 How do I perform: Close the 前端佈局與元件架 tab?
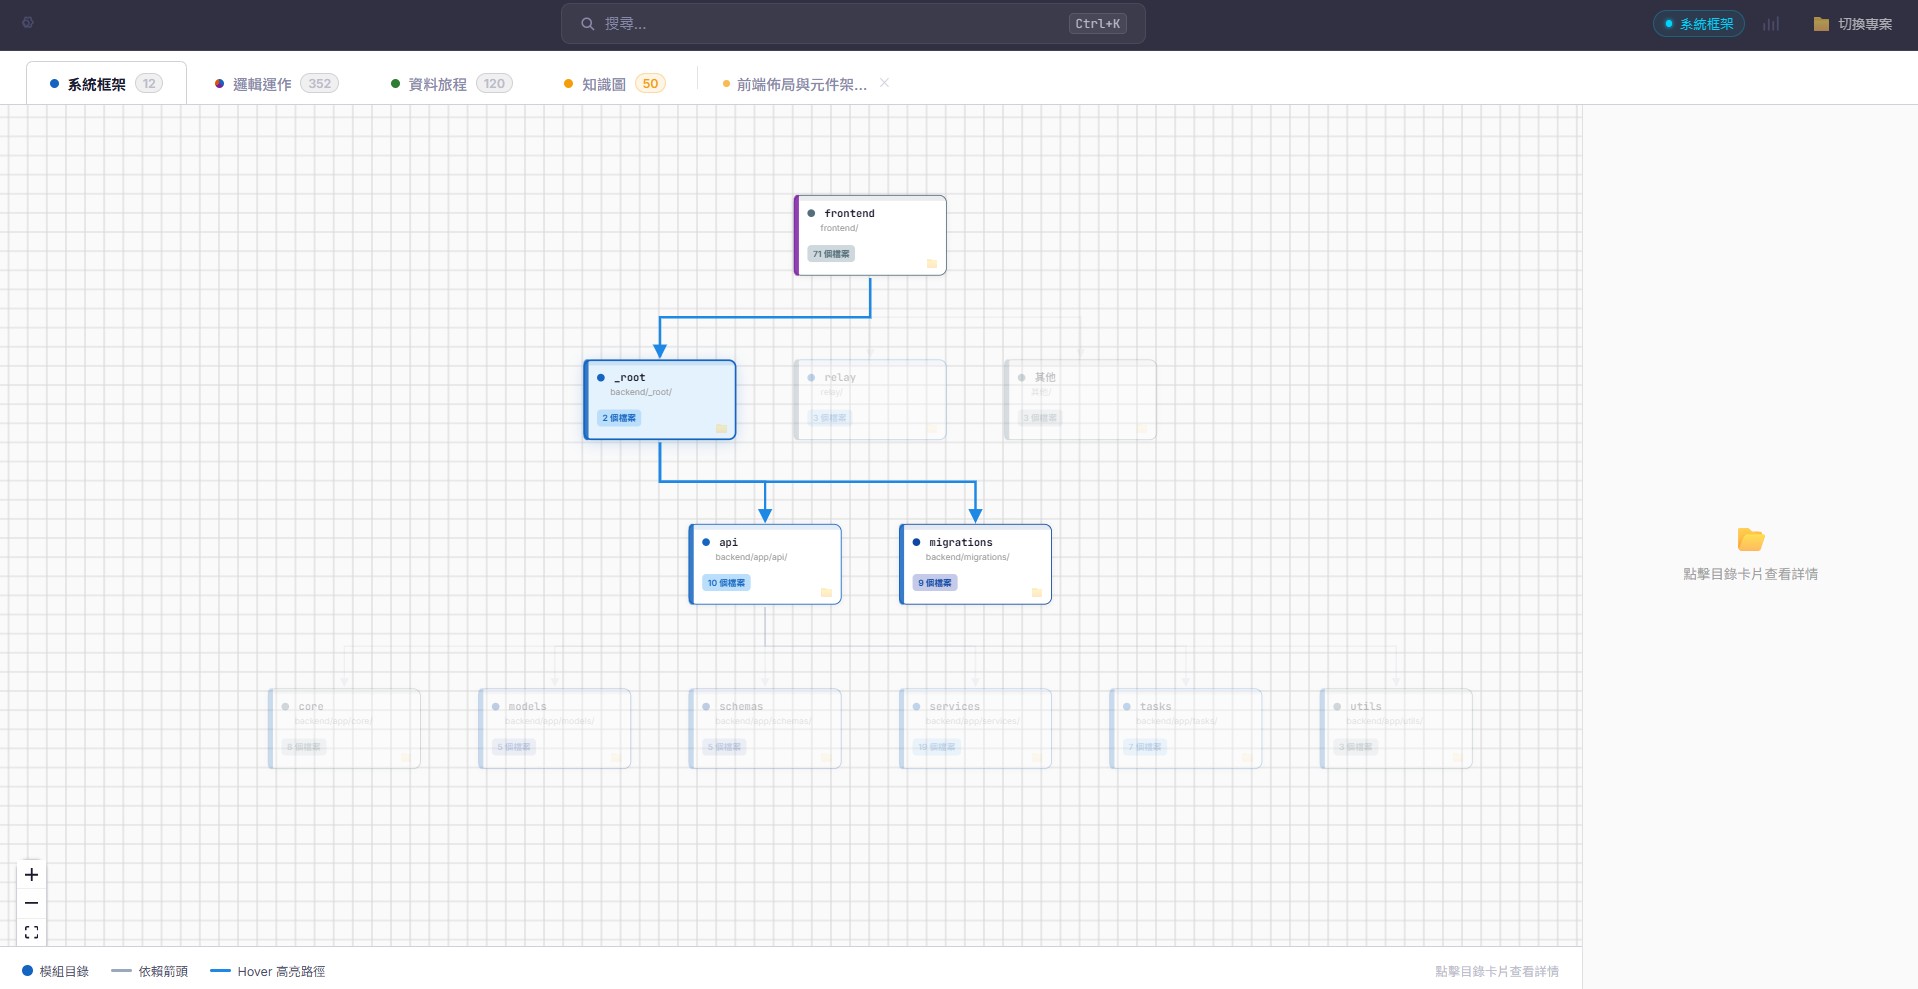[x=884, y=83]
